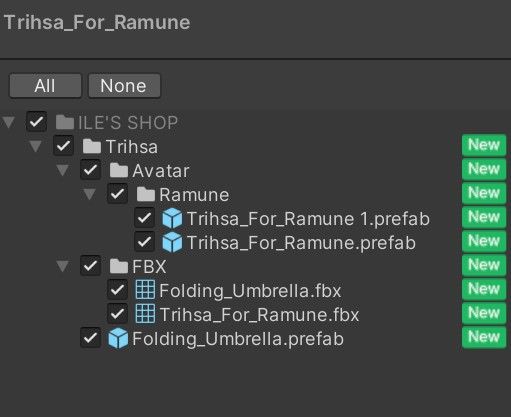Click the Folding_Umbrella.prefab cube icon

tap(118, 338)
